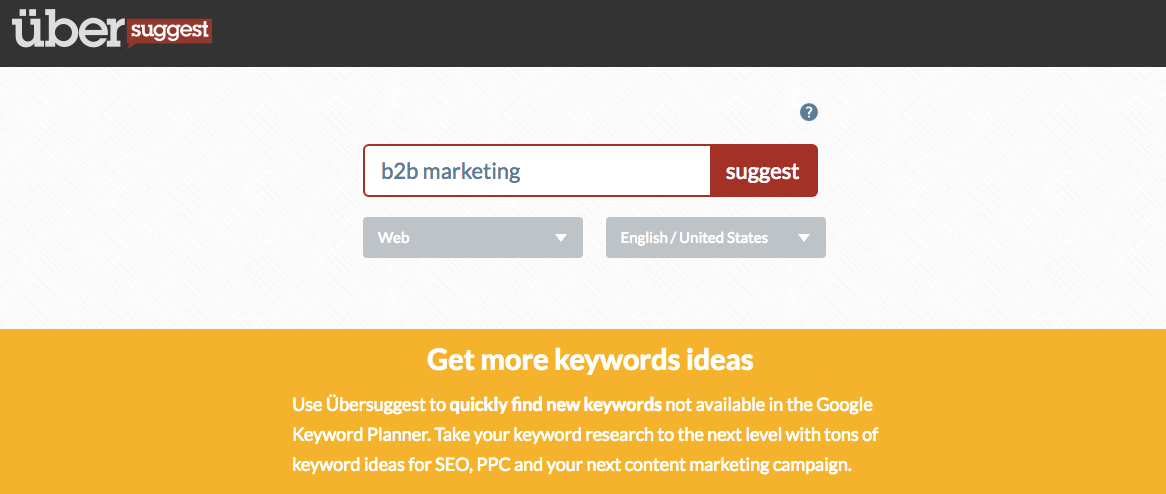Screen dimensions: 1166x494
Task: Click an empty area of the dark header bar
Action: click(669, 33)
